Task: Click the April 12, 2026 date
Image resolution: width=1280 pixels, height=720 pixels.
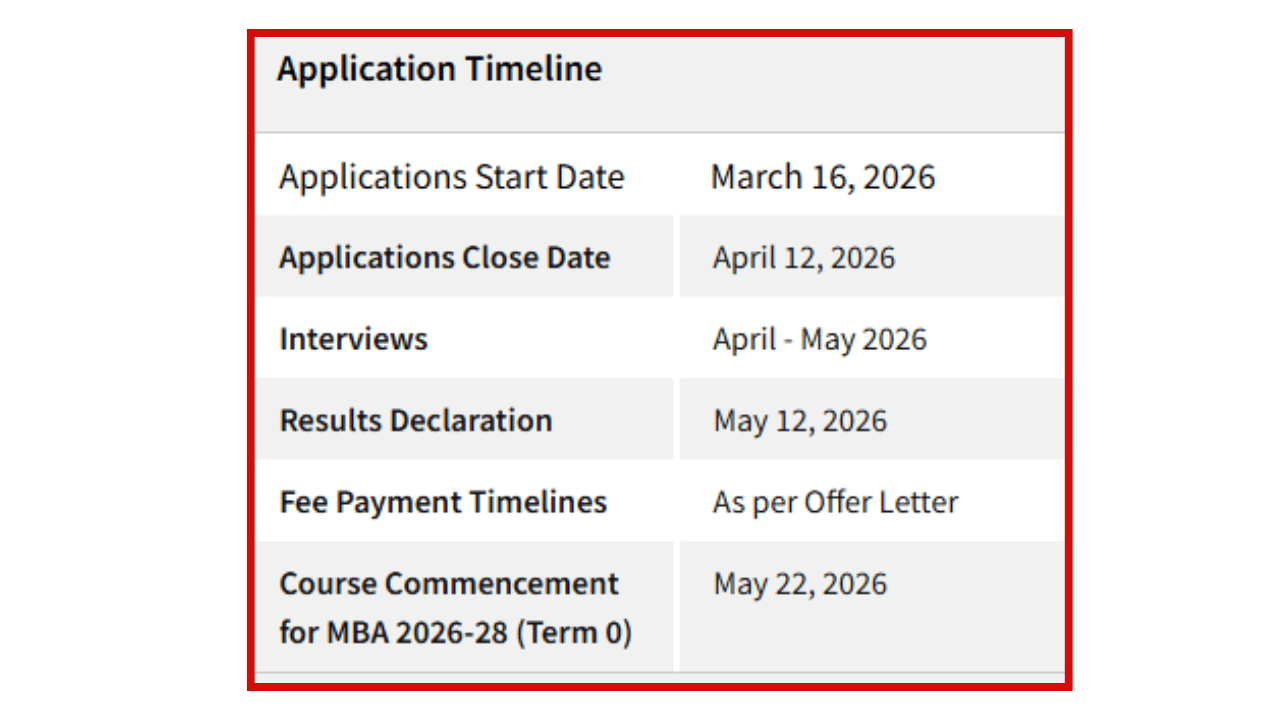Action: tap(803, 258)
